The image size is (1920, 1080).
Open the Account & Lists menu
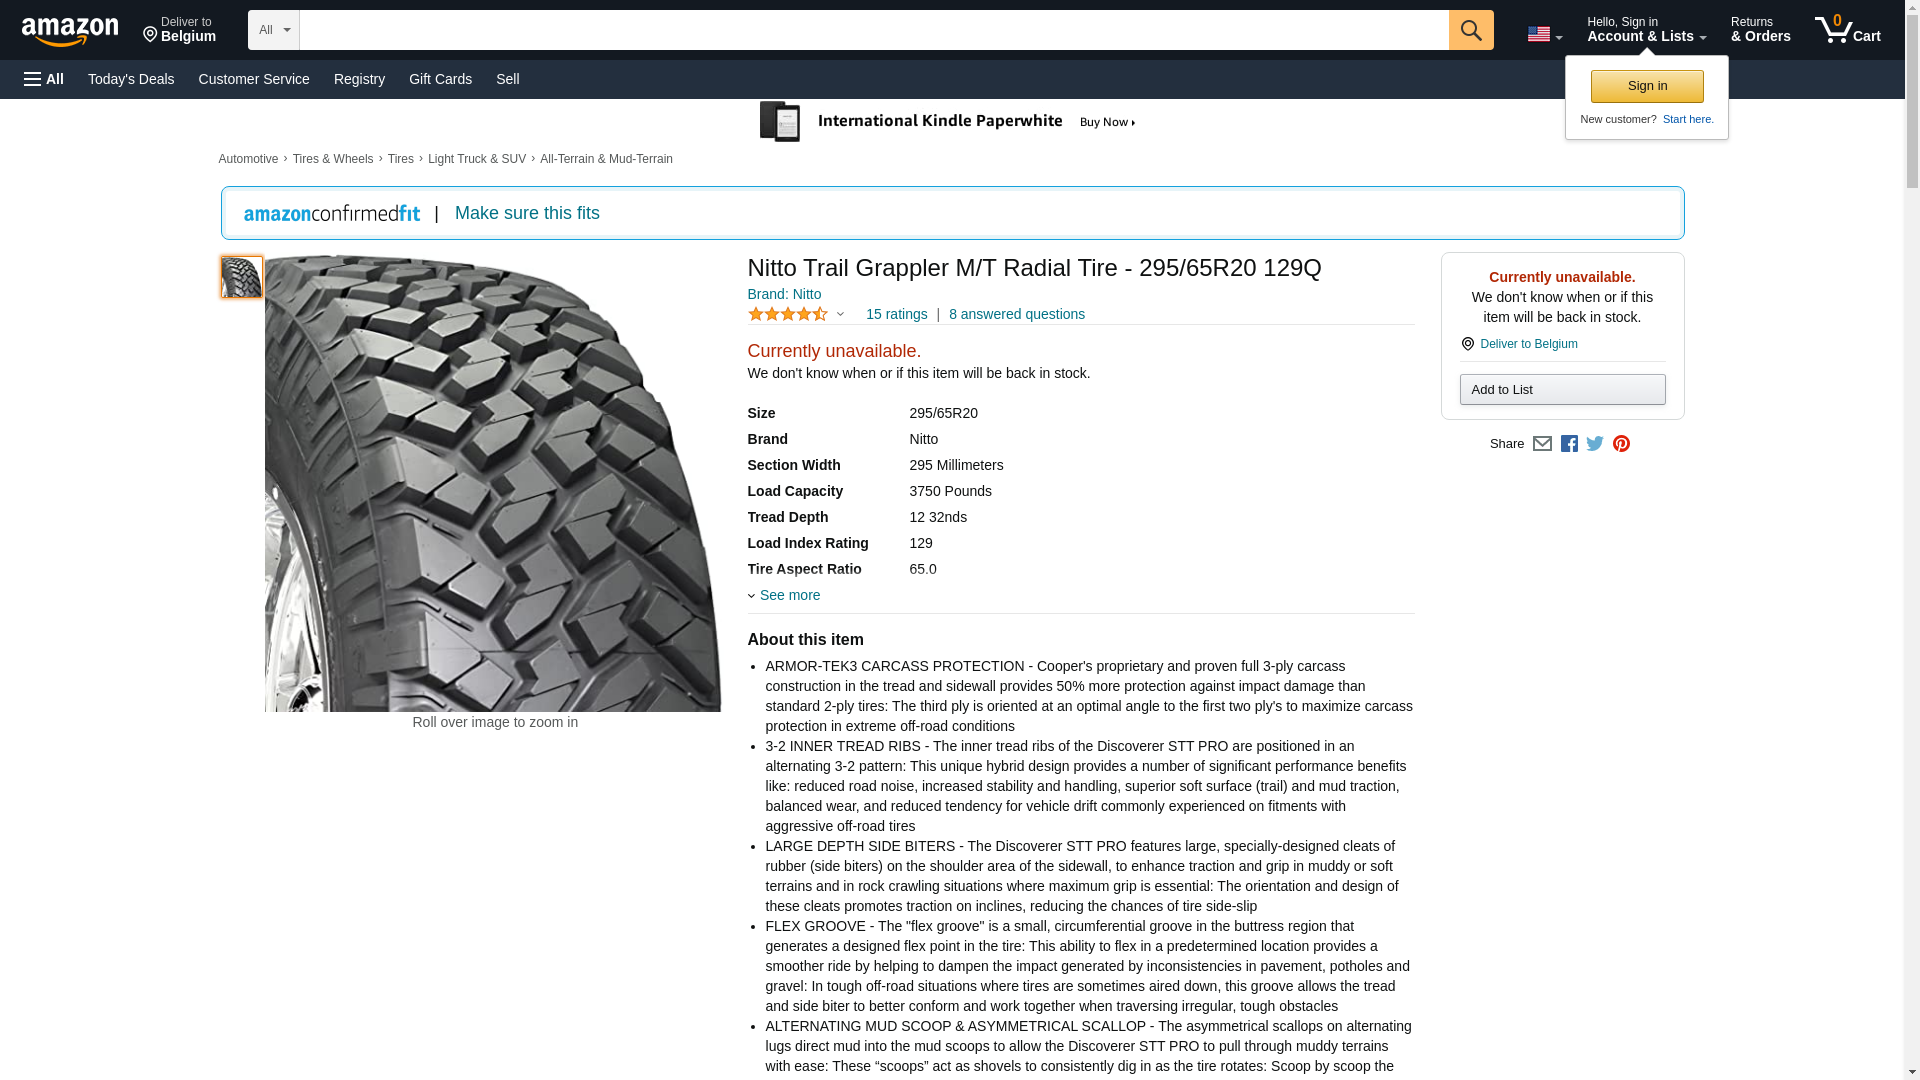click(1646, 30)
